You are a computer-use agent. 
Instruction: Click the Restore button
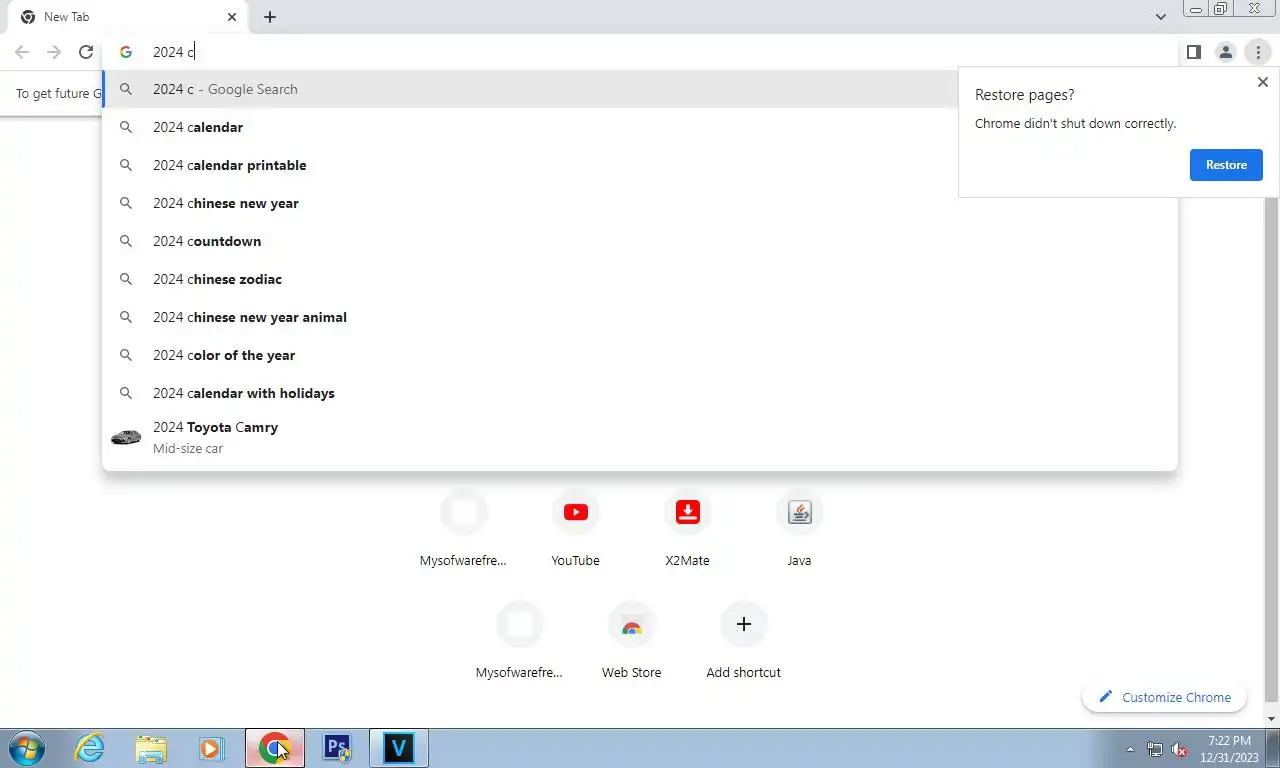point(1226,165)
